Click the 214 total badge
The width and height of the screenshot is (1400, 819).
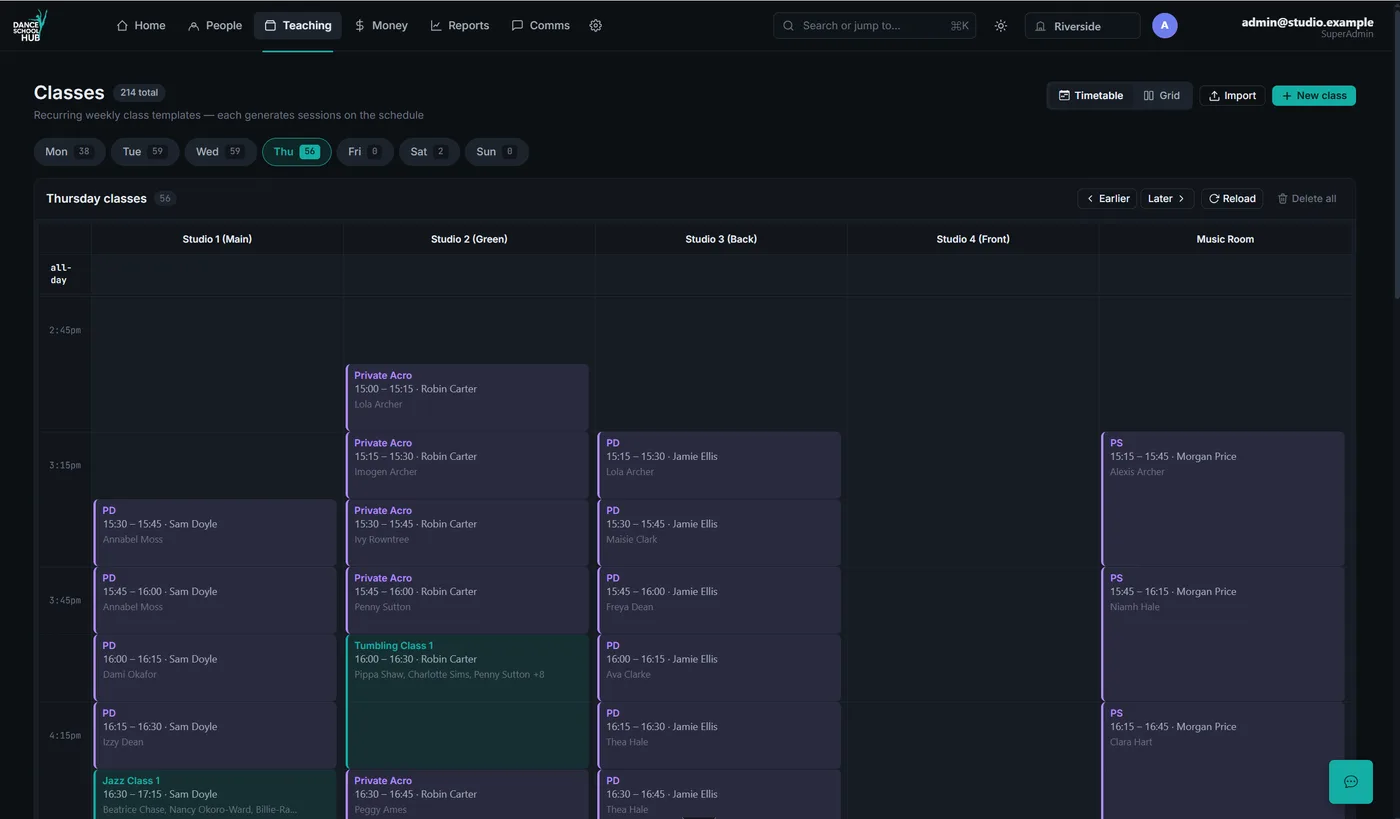click(139, 93)
